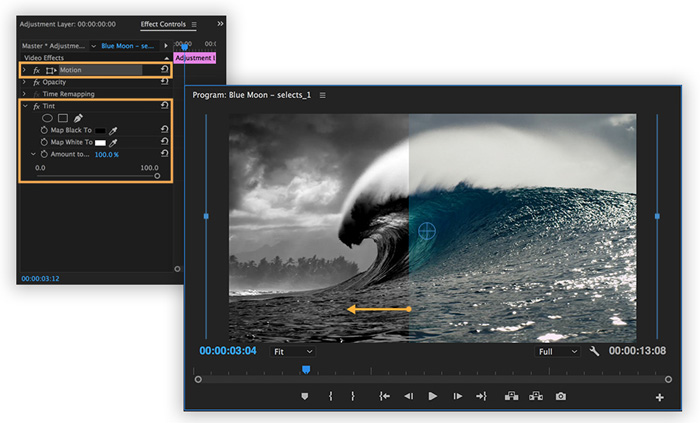Click the Program monitor blue playhead marker
700x423 pixels.
[x=306, y=369]
